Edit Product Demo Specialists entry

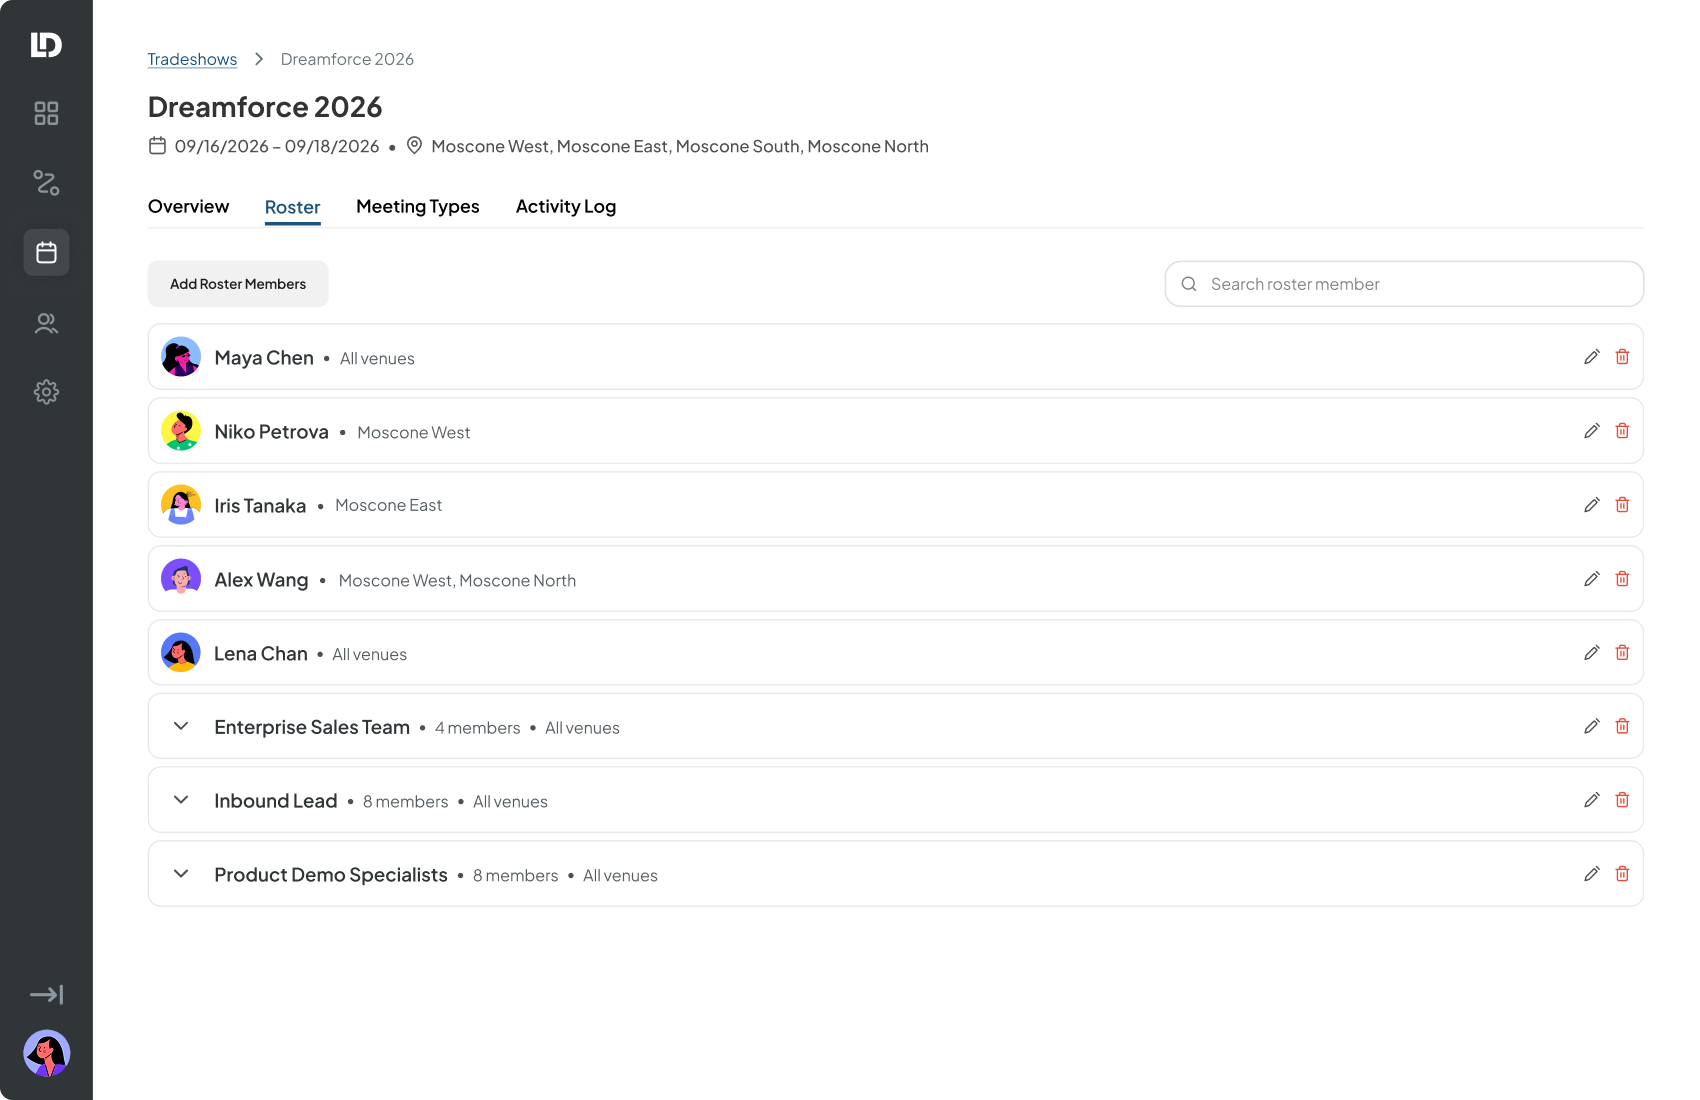pyautogui.click(x=1592, y=874)
